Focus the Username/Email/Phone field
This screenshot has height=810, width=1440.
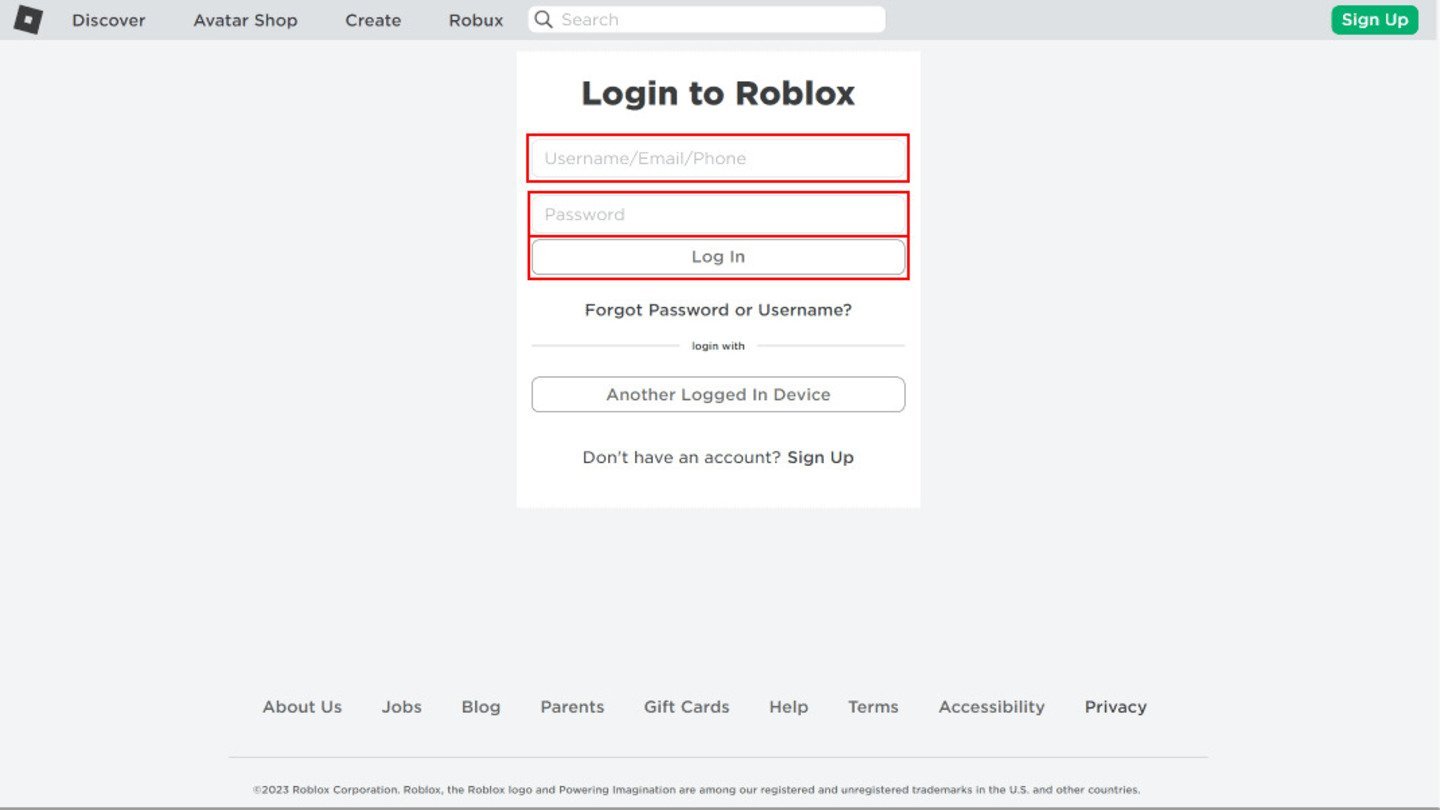pos(718,158)
